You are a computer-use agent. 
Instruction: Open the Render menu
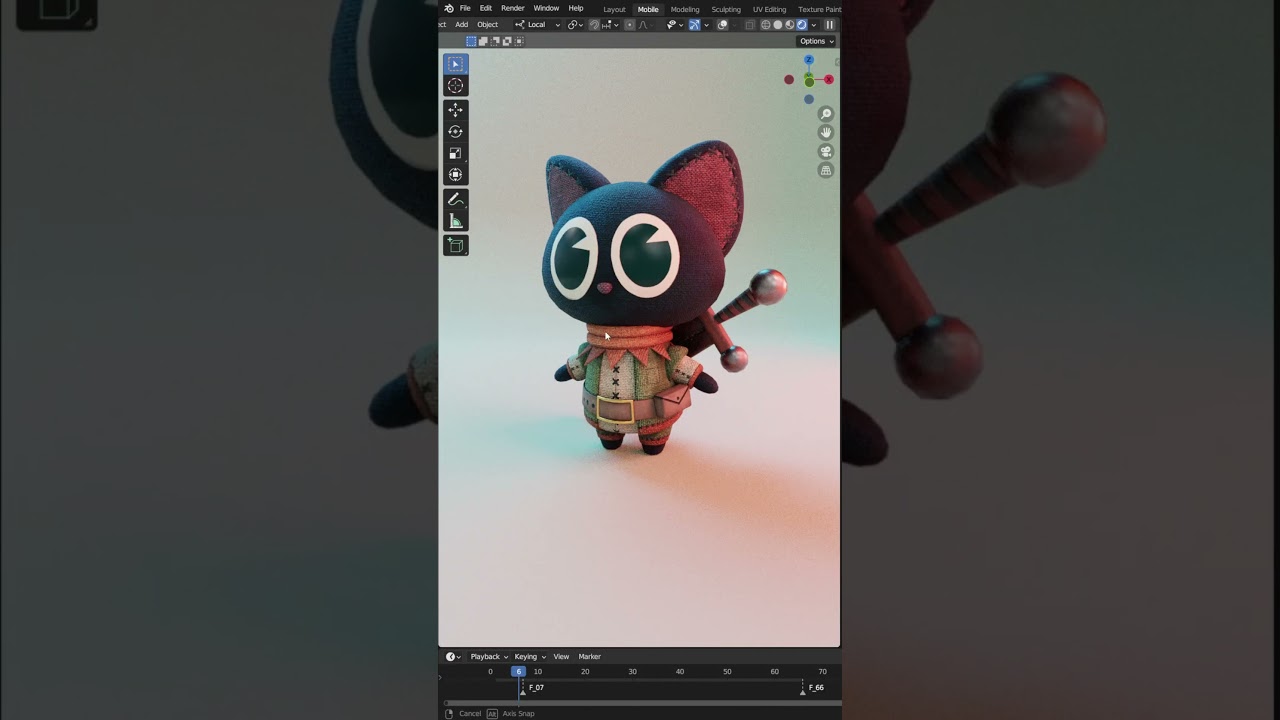(513, 8)
